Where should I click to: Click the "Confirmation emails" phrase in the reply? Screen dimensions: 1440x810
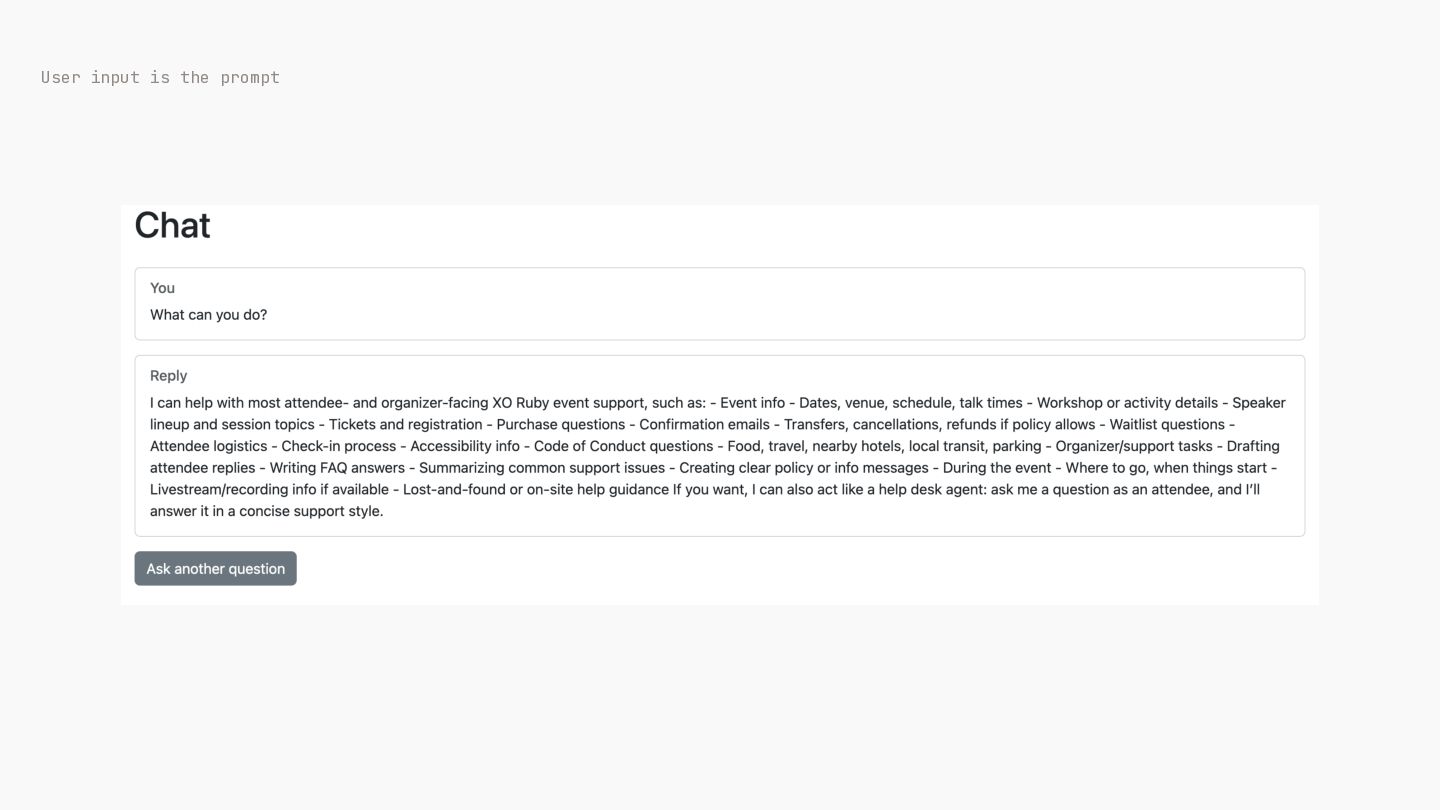tap(704, 424)
